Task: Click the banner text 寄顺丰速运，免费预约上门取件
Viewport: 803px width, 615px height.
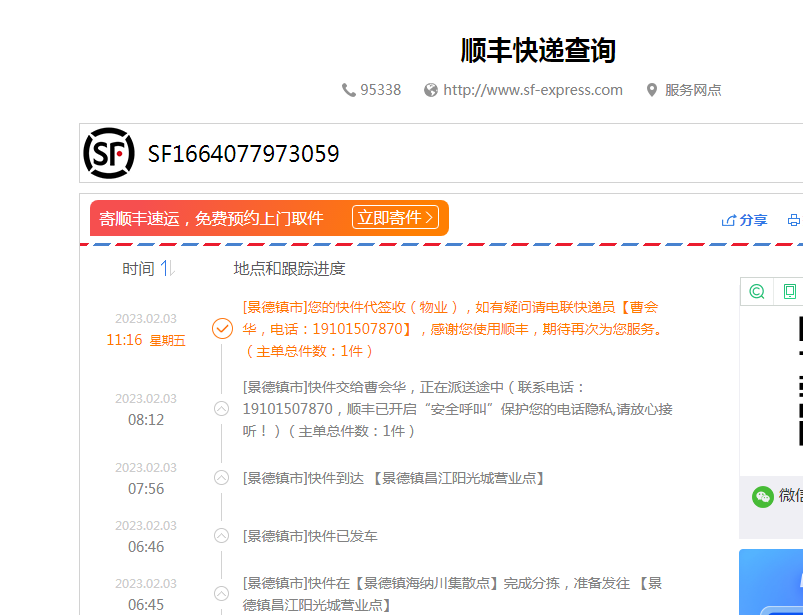Action: point(211,219)
